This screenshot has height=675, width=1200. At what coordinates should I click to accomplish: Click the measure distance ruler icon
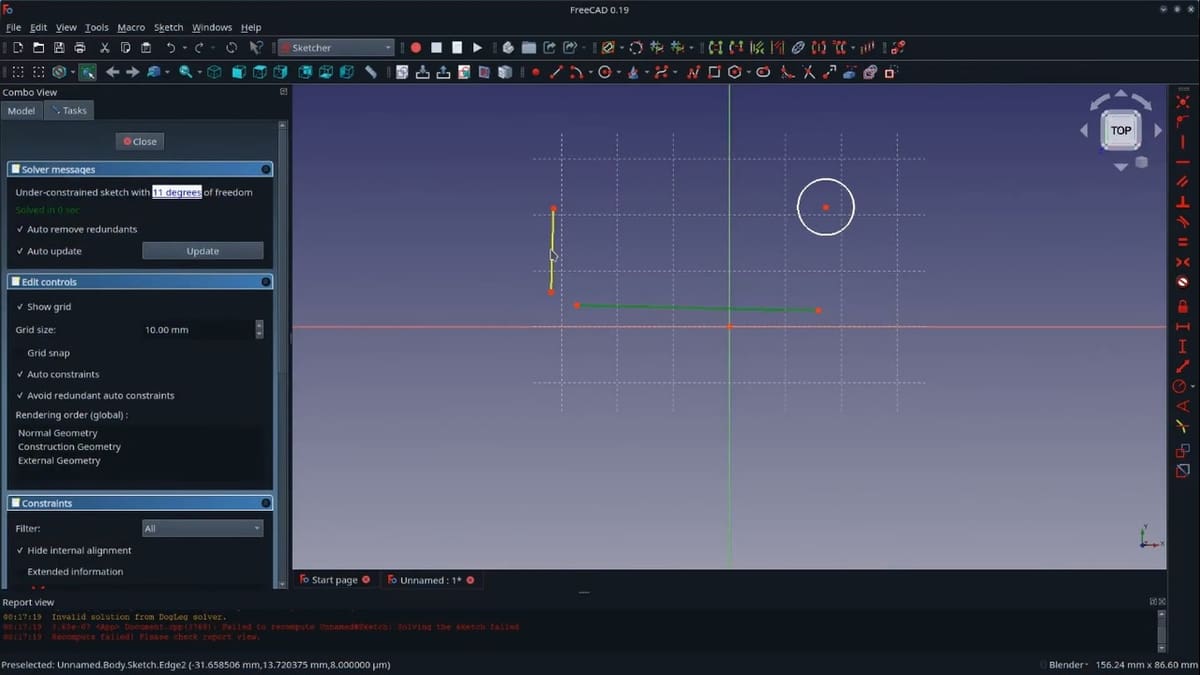tap(370, 72)
